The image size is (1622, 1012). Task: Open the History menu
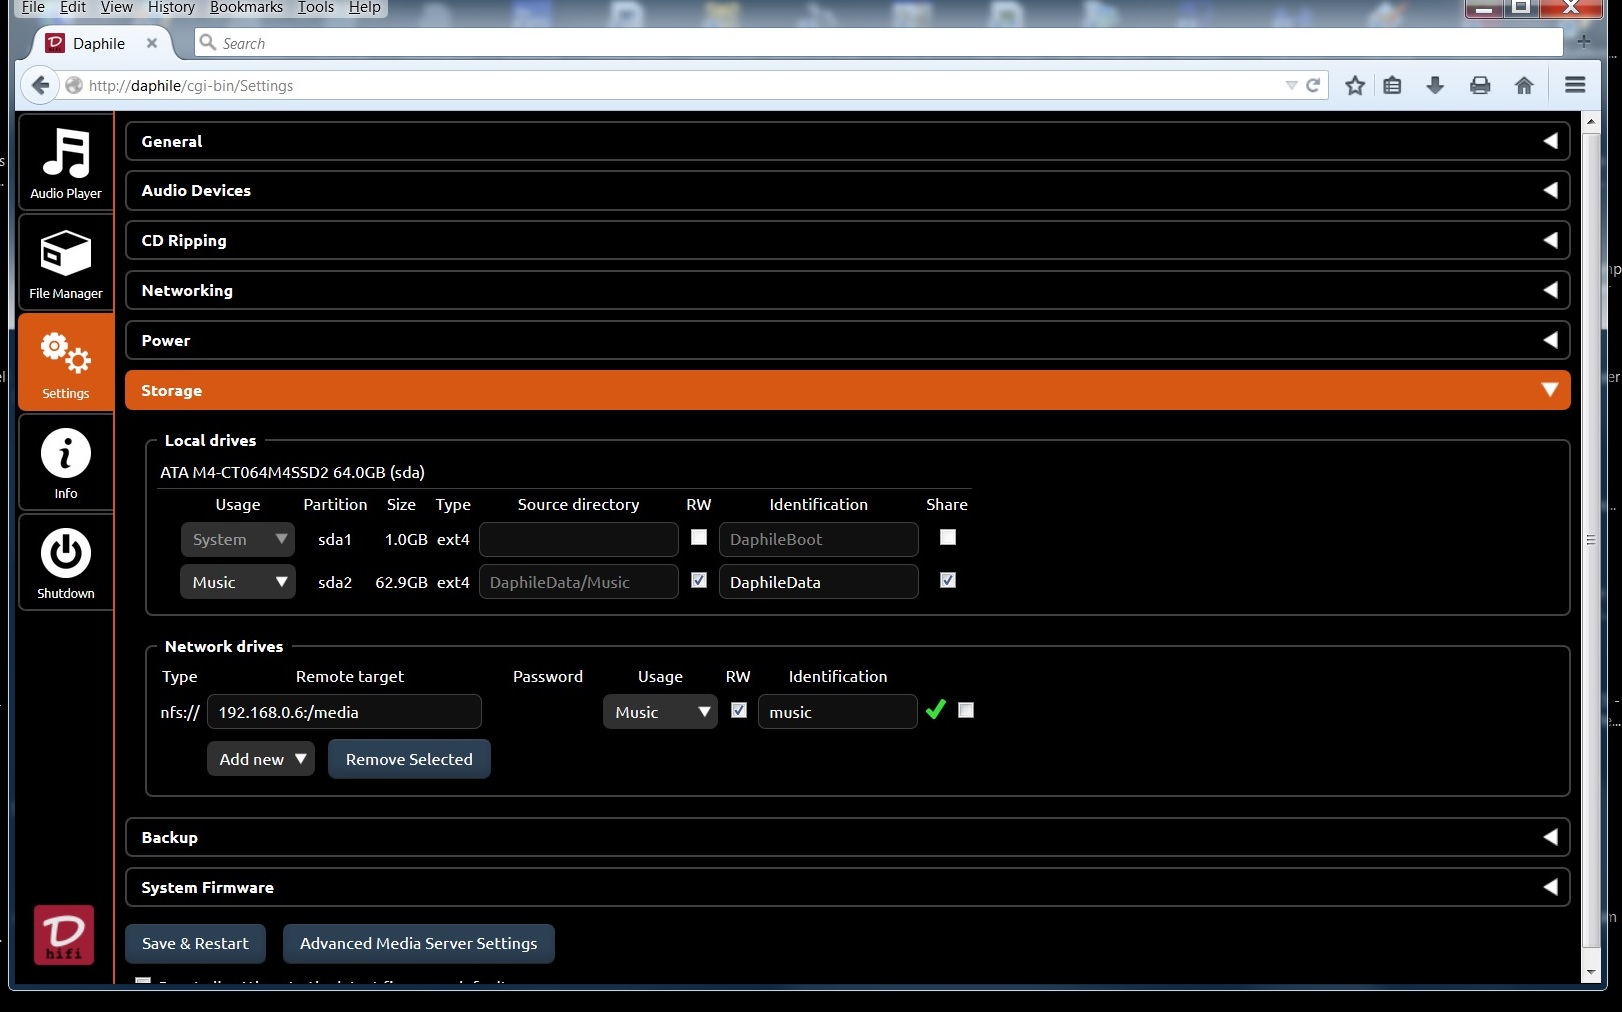(x=171, y=7)
